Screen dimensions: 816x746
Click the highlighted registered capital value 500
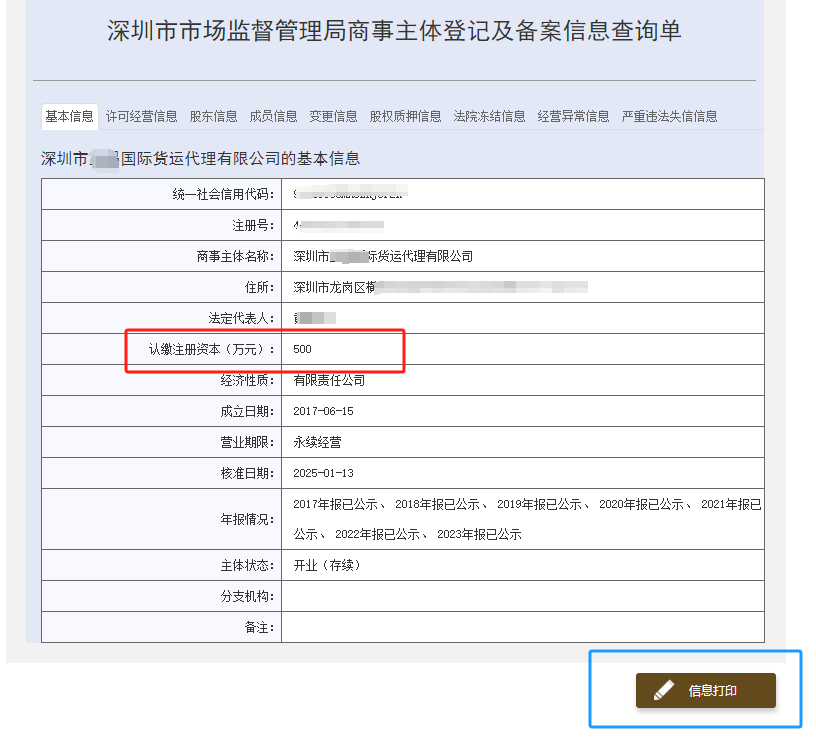(x=304, y=350)
